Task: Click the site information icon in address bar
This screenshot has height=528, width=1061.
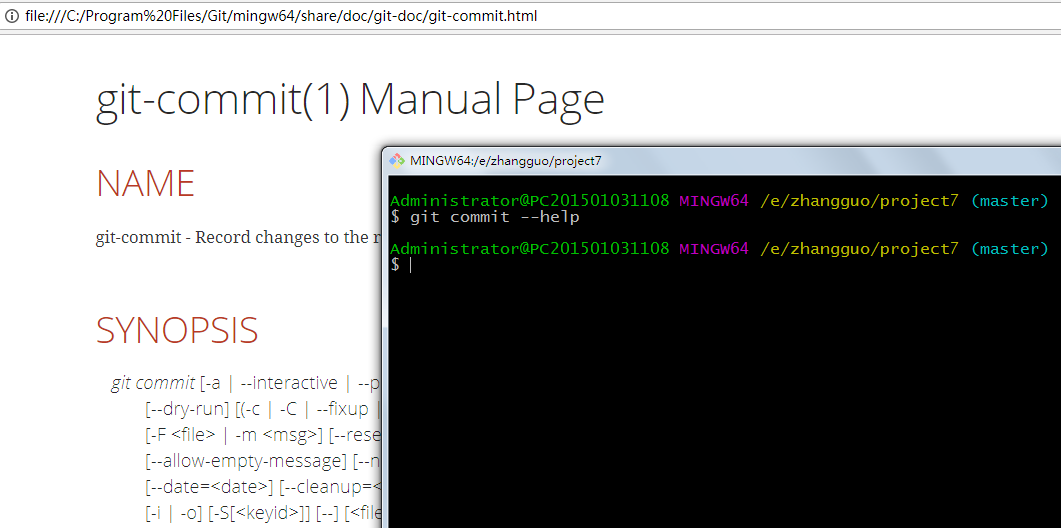Action: (12, 17)
